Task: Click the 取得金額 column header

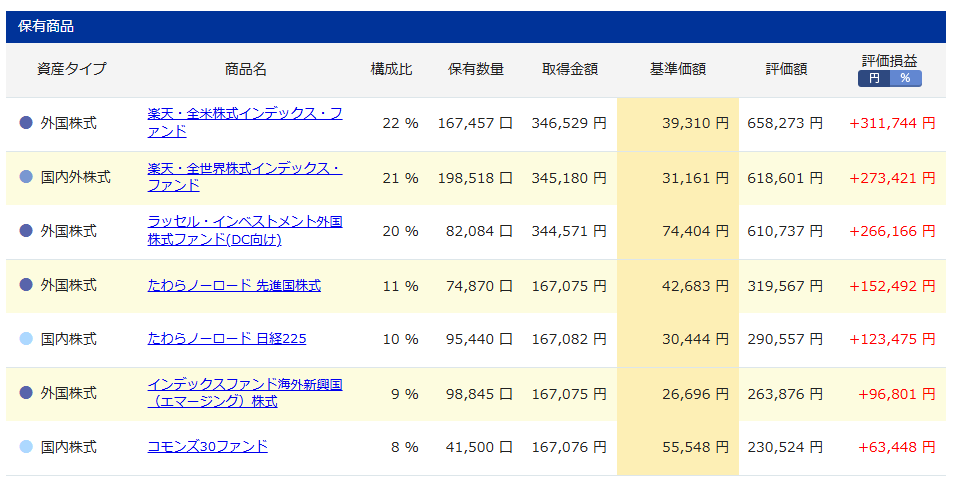Action: click(570, 69)
